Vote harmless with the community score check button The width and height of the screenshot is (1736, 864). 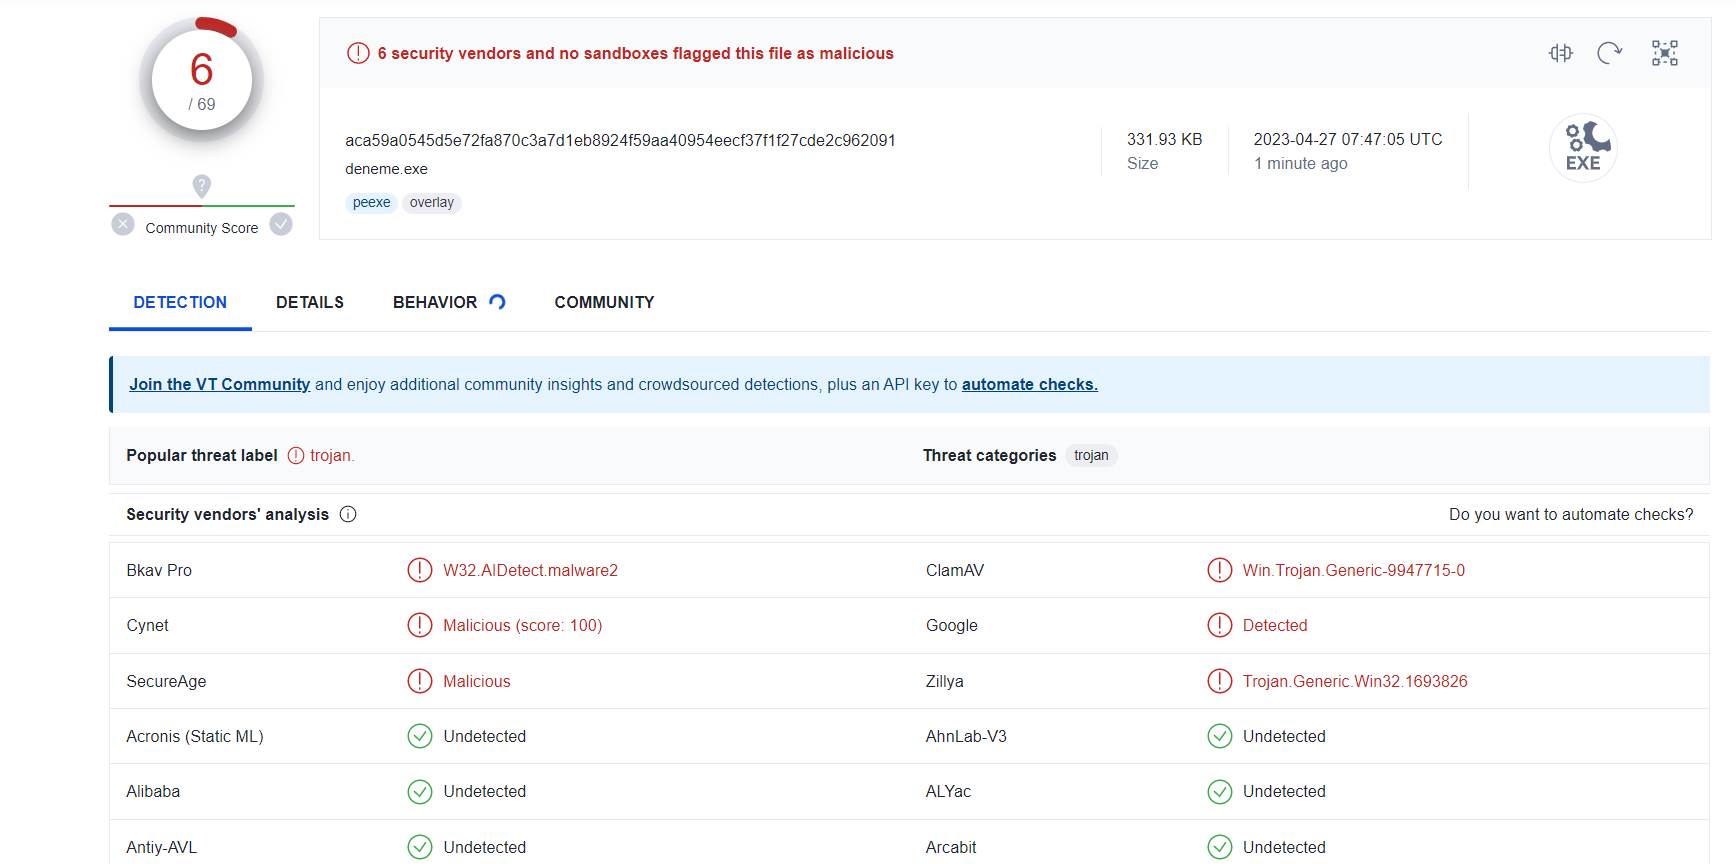click(x=282, y=224)
